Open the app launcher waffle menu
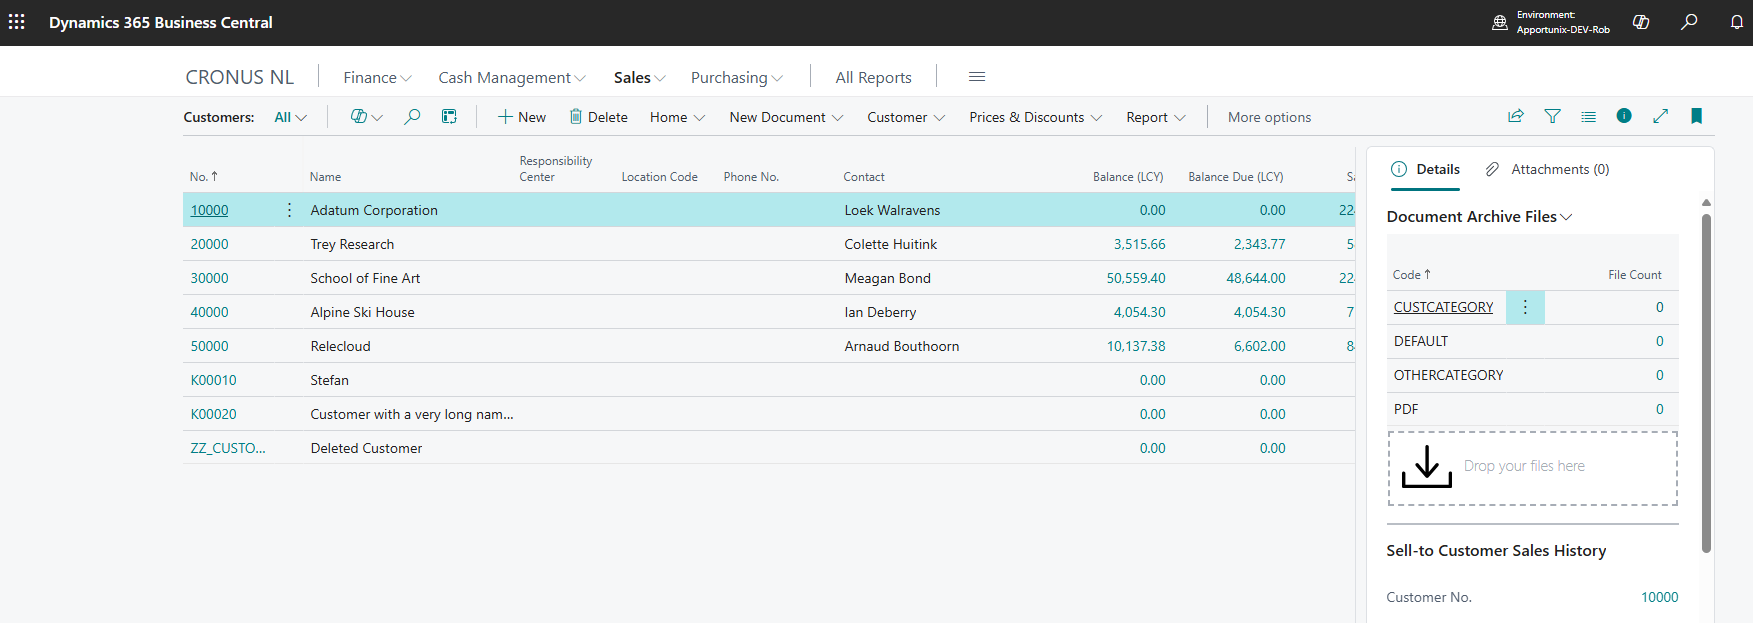1753x623 pixels. point(17,22)
